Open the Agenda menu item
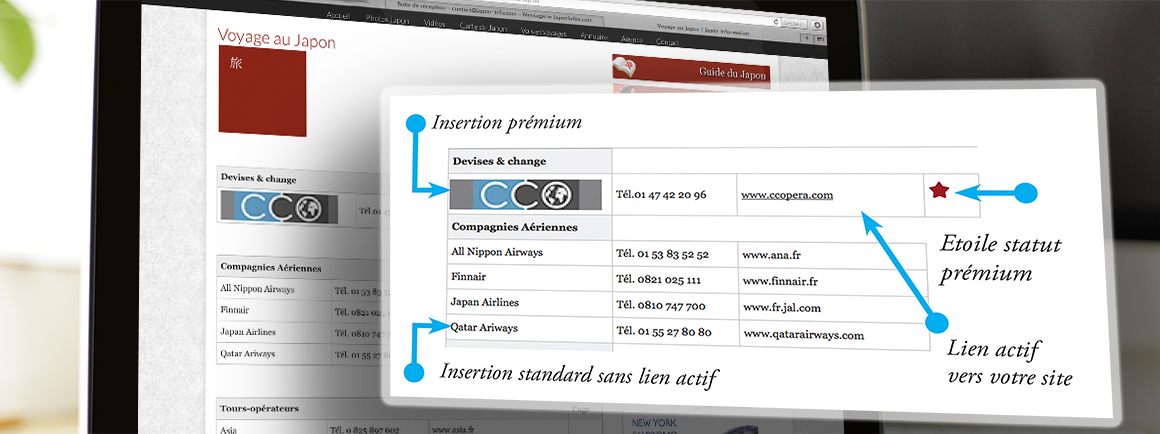Viewport: 1160px width, 434px height. [633, 38]
